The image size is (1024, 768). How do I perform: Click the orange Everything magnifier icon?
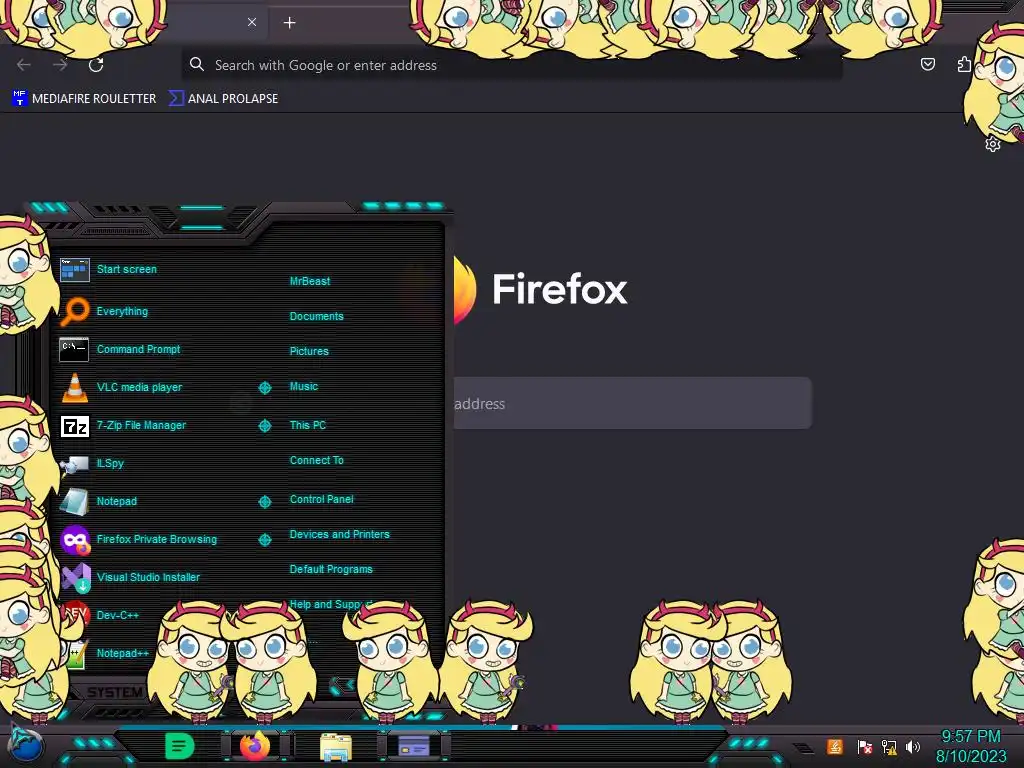pos(74,312)
